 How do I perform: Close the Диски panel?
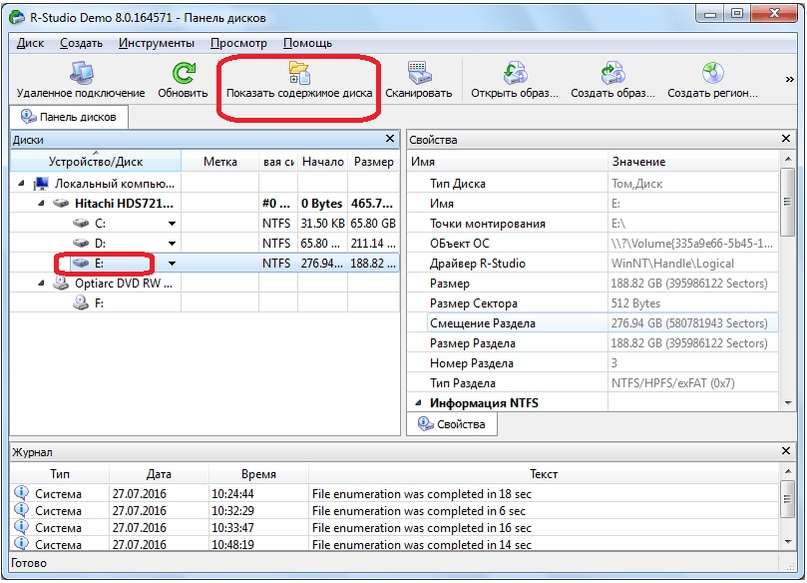point(390,139)
